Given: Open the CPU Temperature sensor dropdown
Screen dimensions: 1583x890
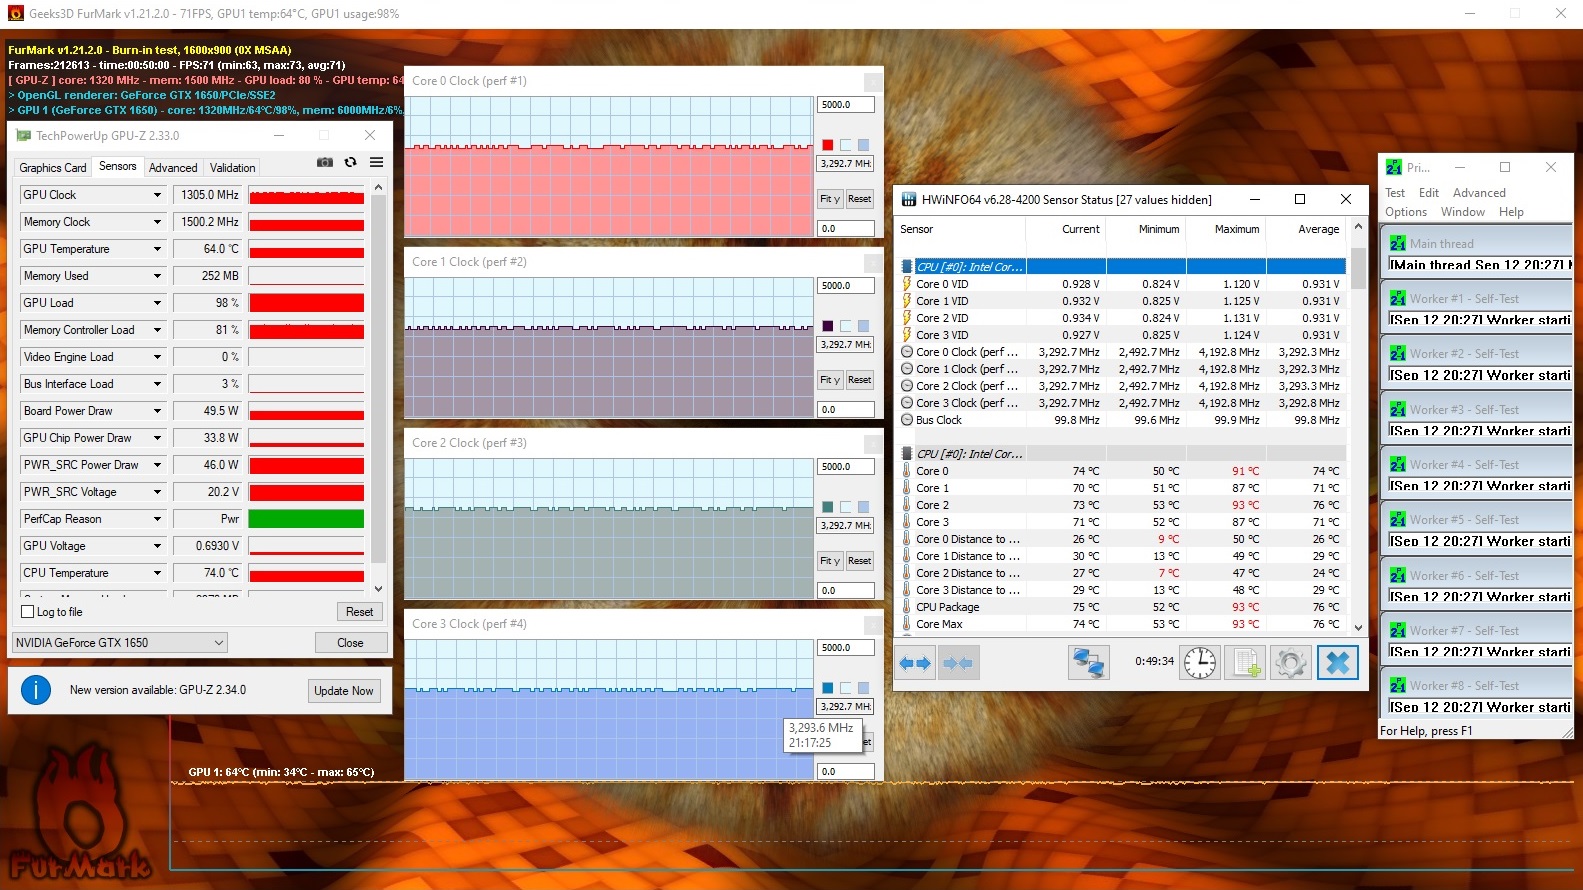Looking at the screenshot, I should [x=157, y=573].
